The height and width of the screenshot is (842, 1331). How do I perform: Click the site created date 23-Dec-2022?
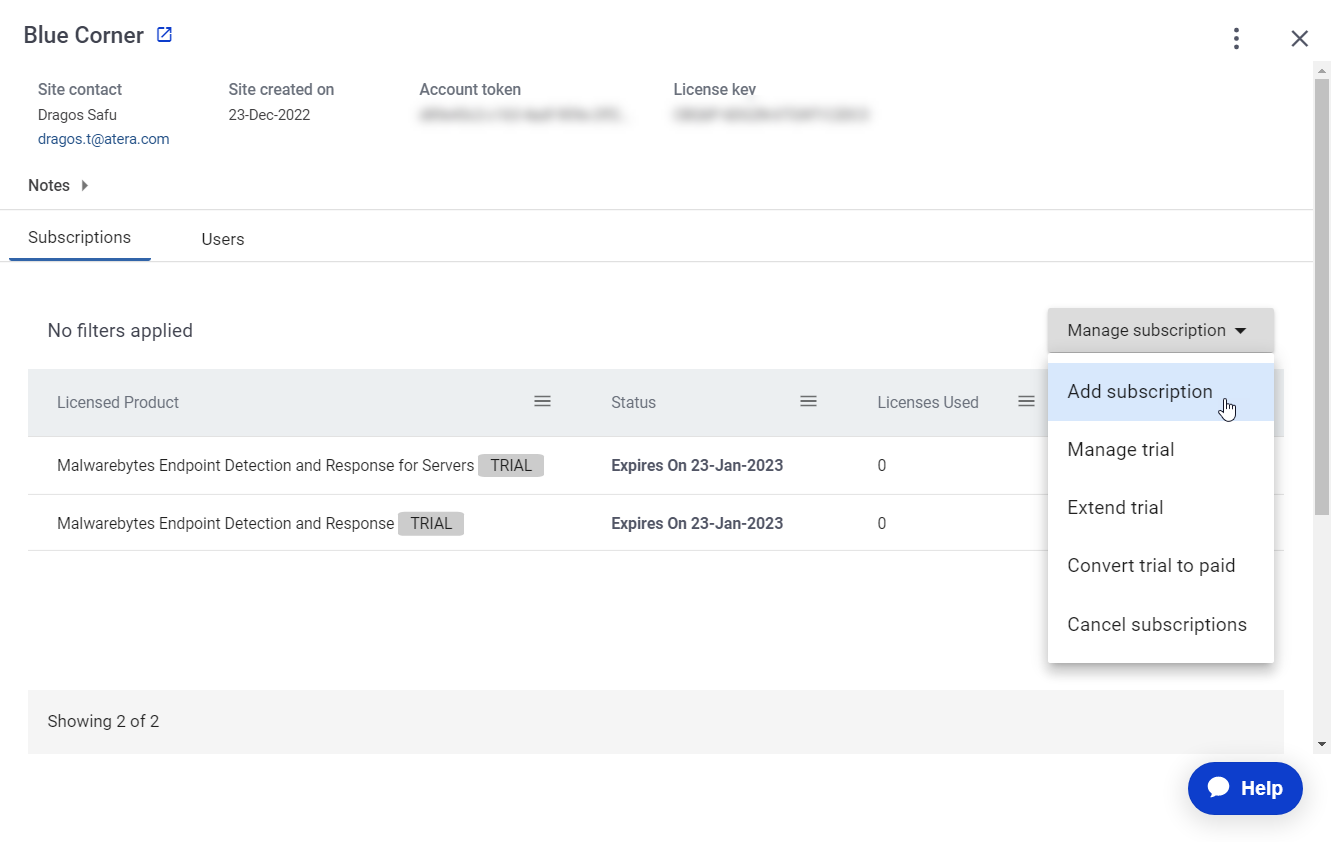pos(269,115)
